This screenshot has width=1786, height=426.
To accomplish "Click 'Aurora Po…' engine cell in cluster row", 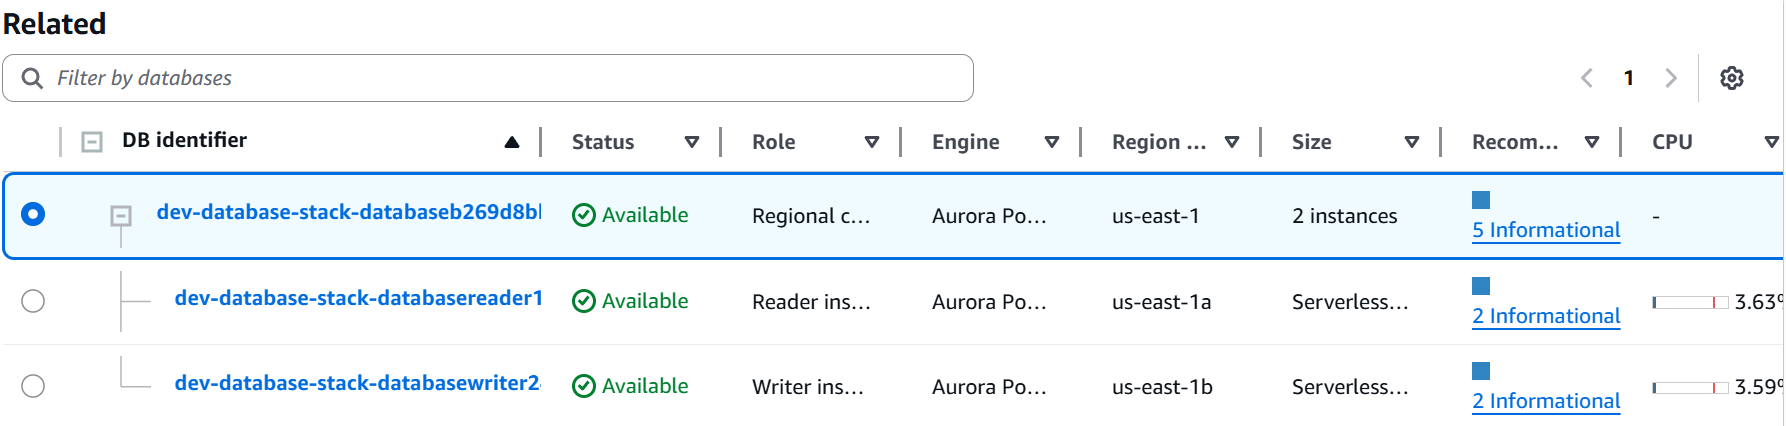I will pyautogui.click(x=989, y=216).
